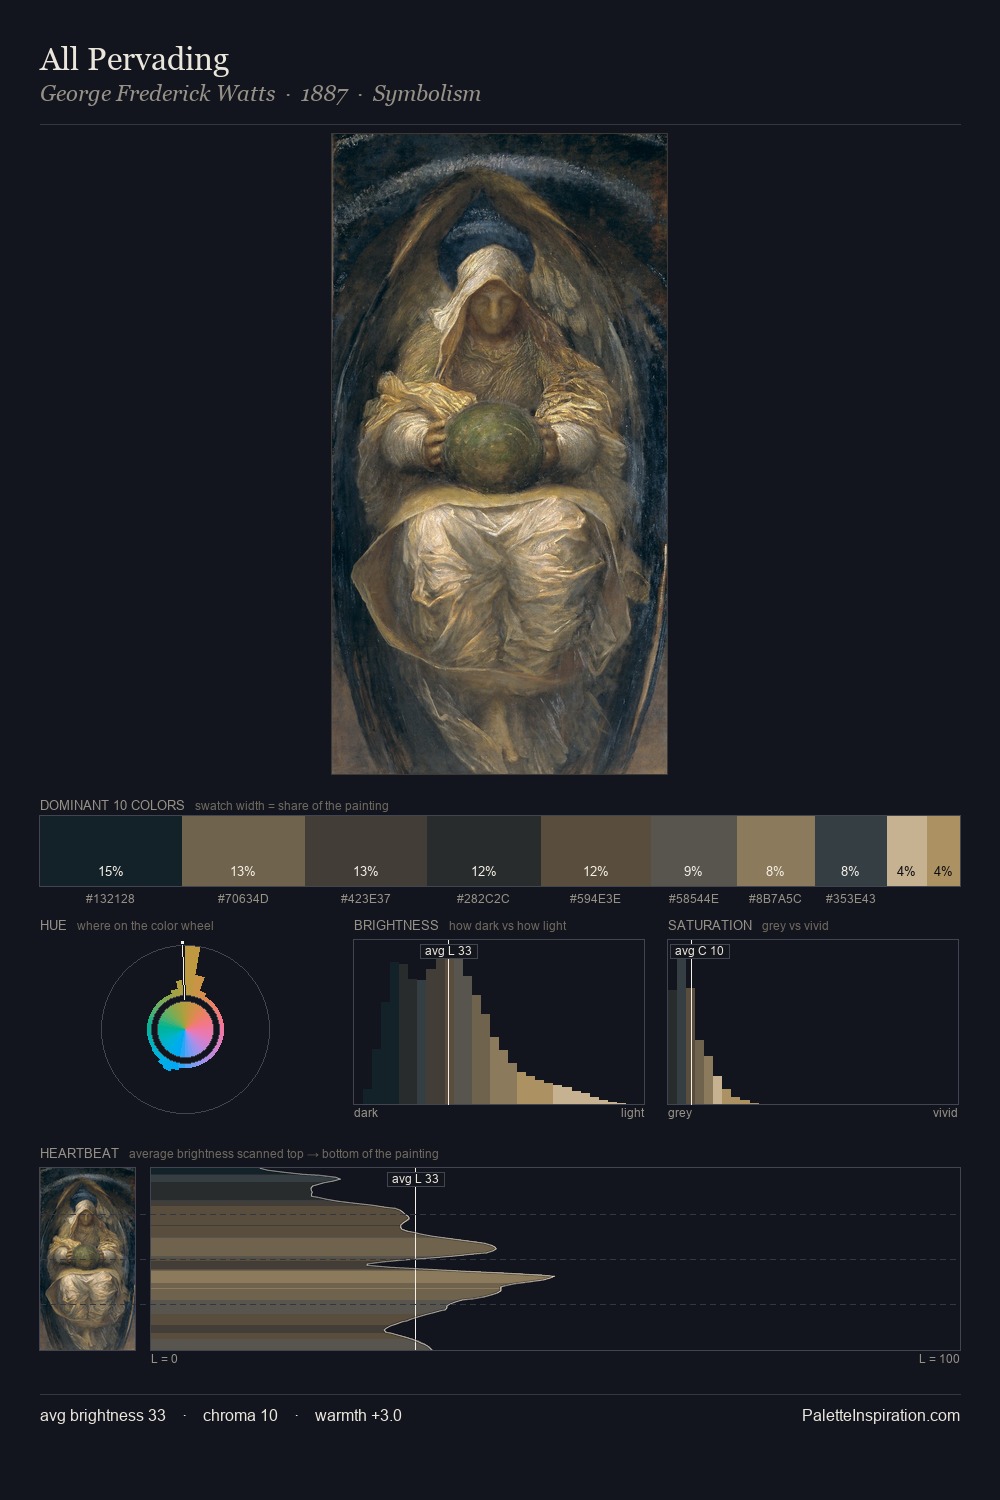This screenshot has height=1500, width=1000.
Task: Pick the #353E43 slate swatch
Action: point(851,851)
